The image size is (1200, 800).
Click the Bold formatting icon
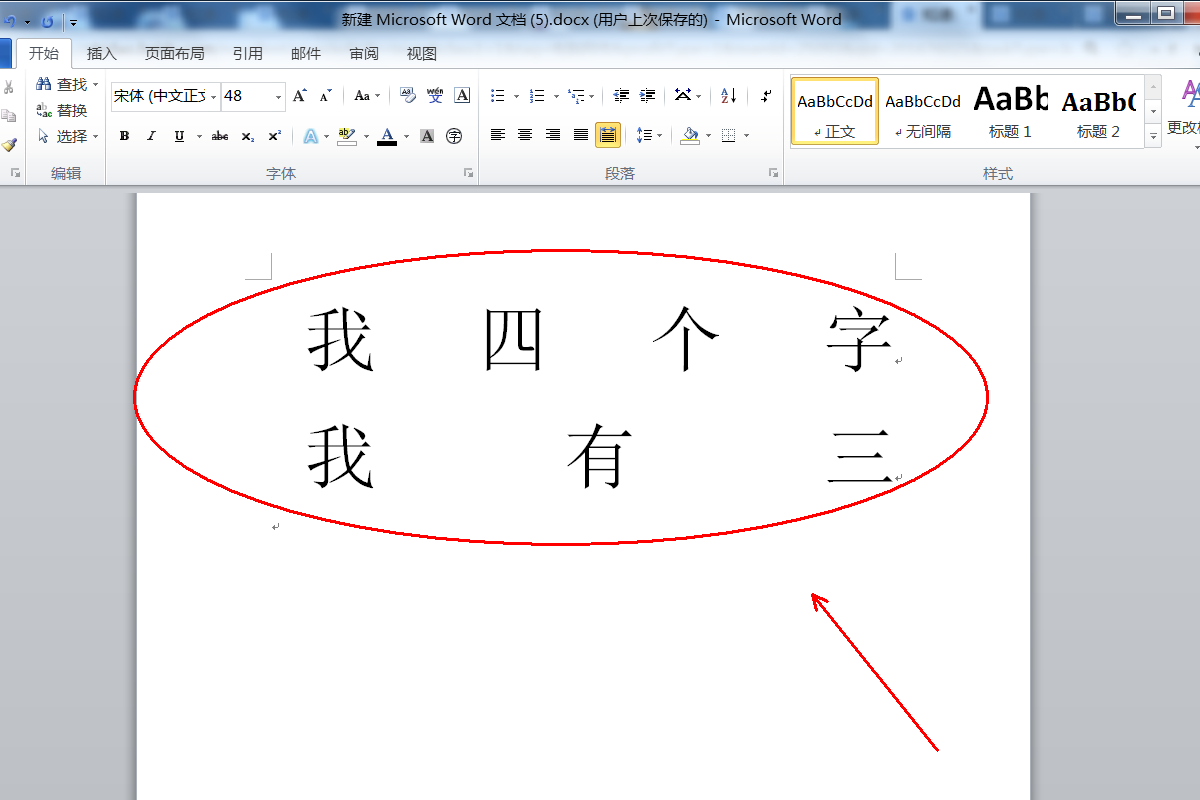point(124,136)
